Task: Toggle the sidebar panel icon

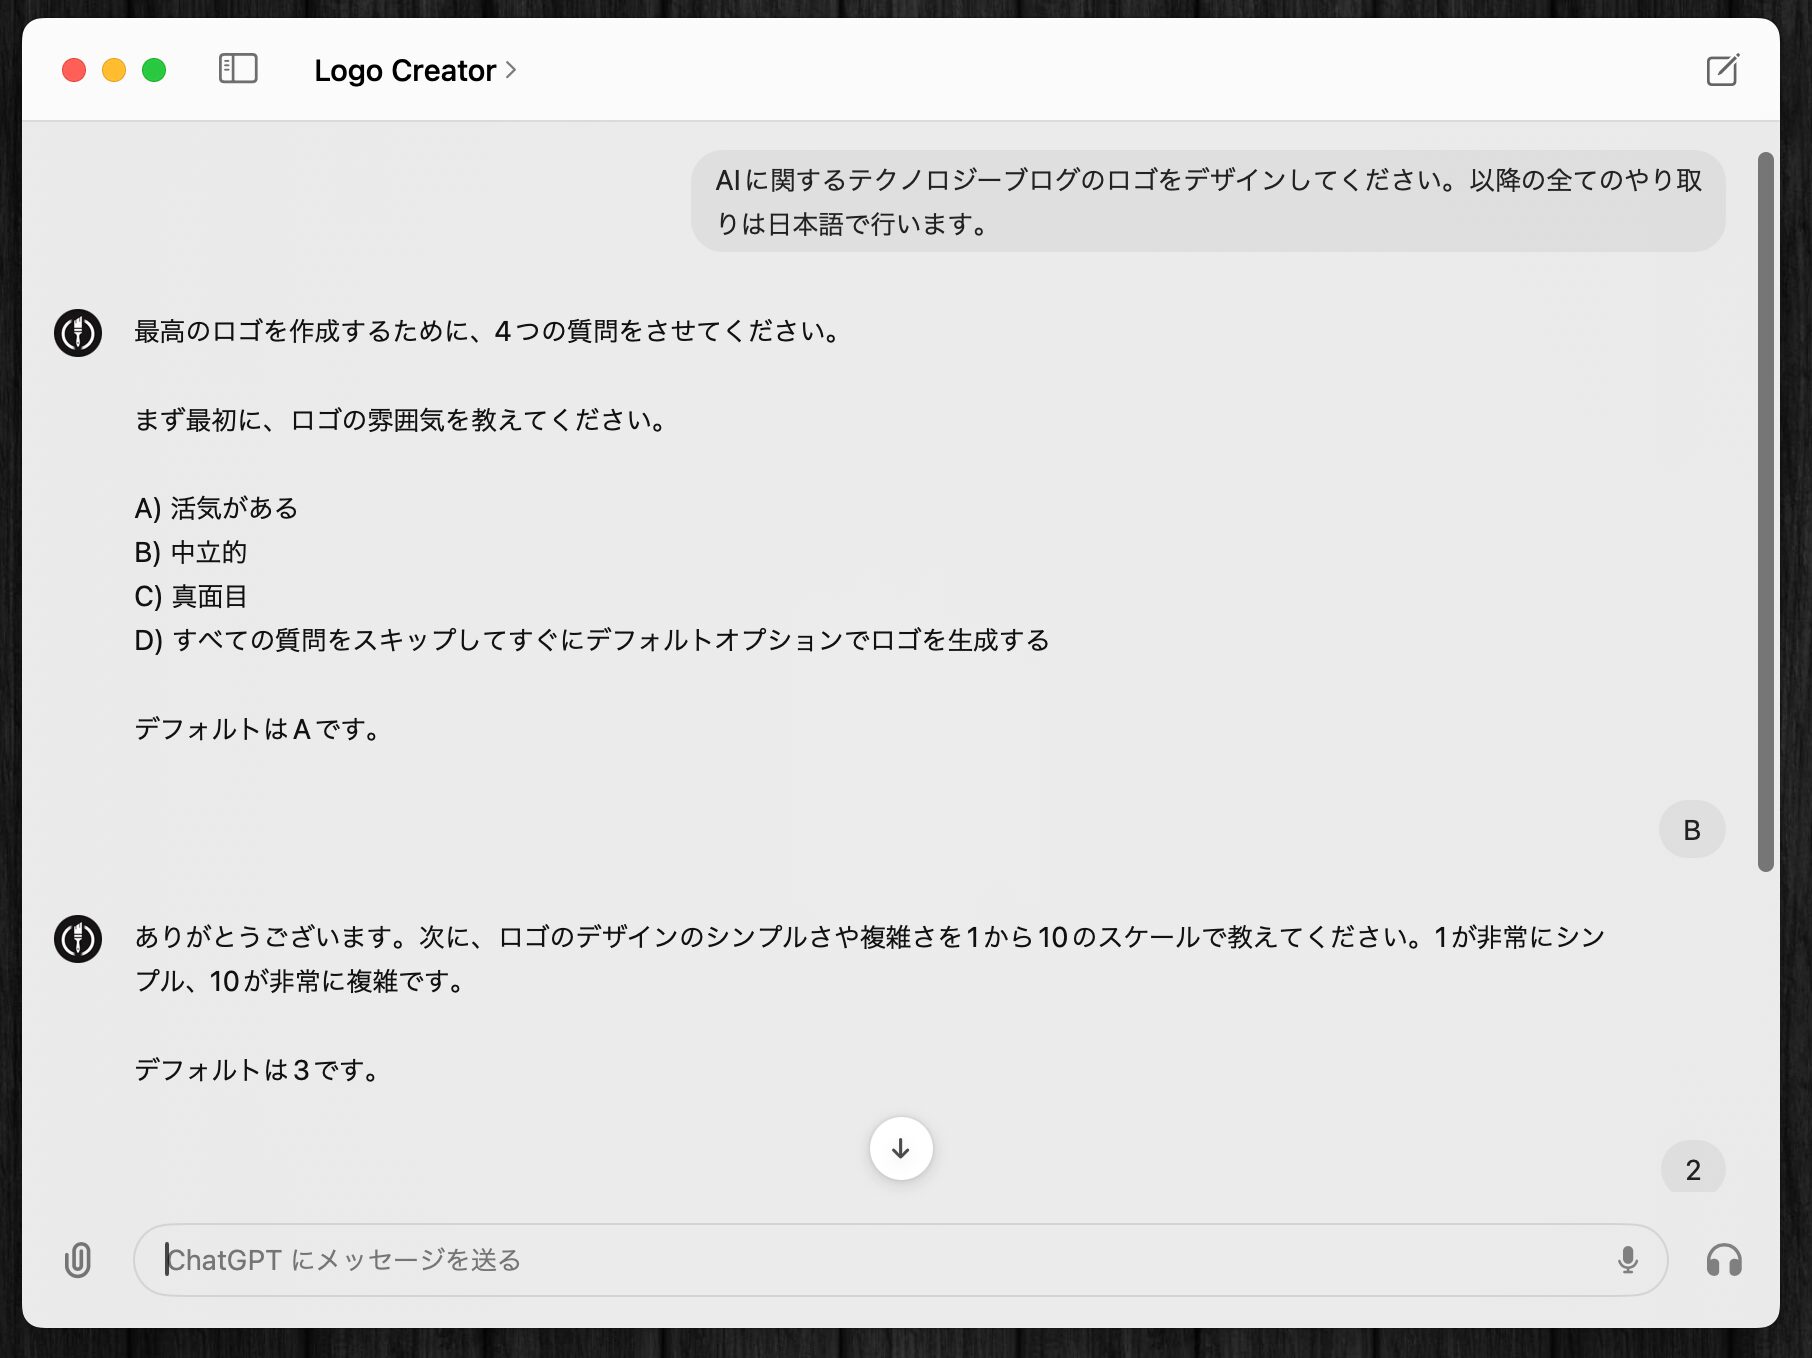Action: (x=238, y=69)
